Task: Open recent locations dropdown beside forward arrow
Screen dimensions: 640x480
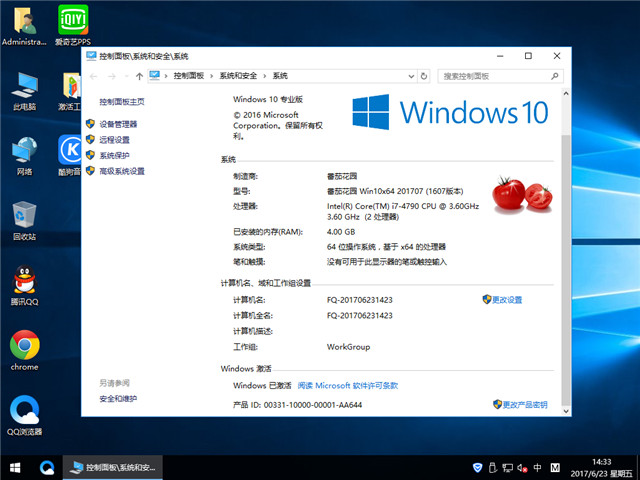Action: click(126, 76)
